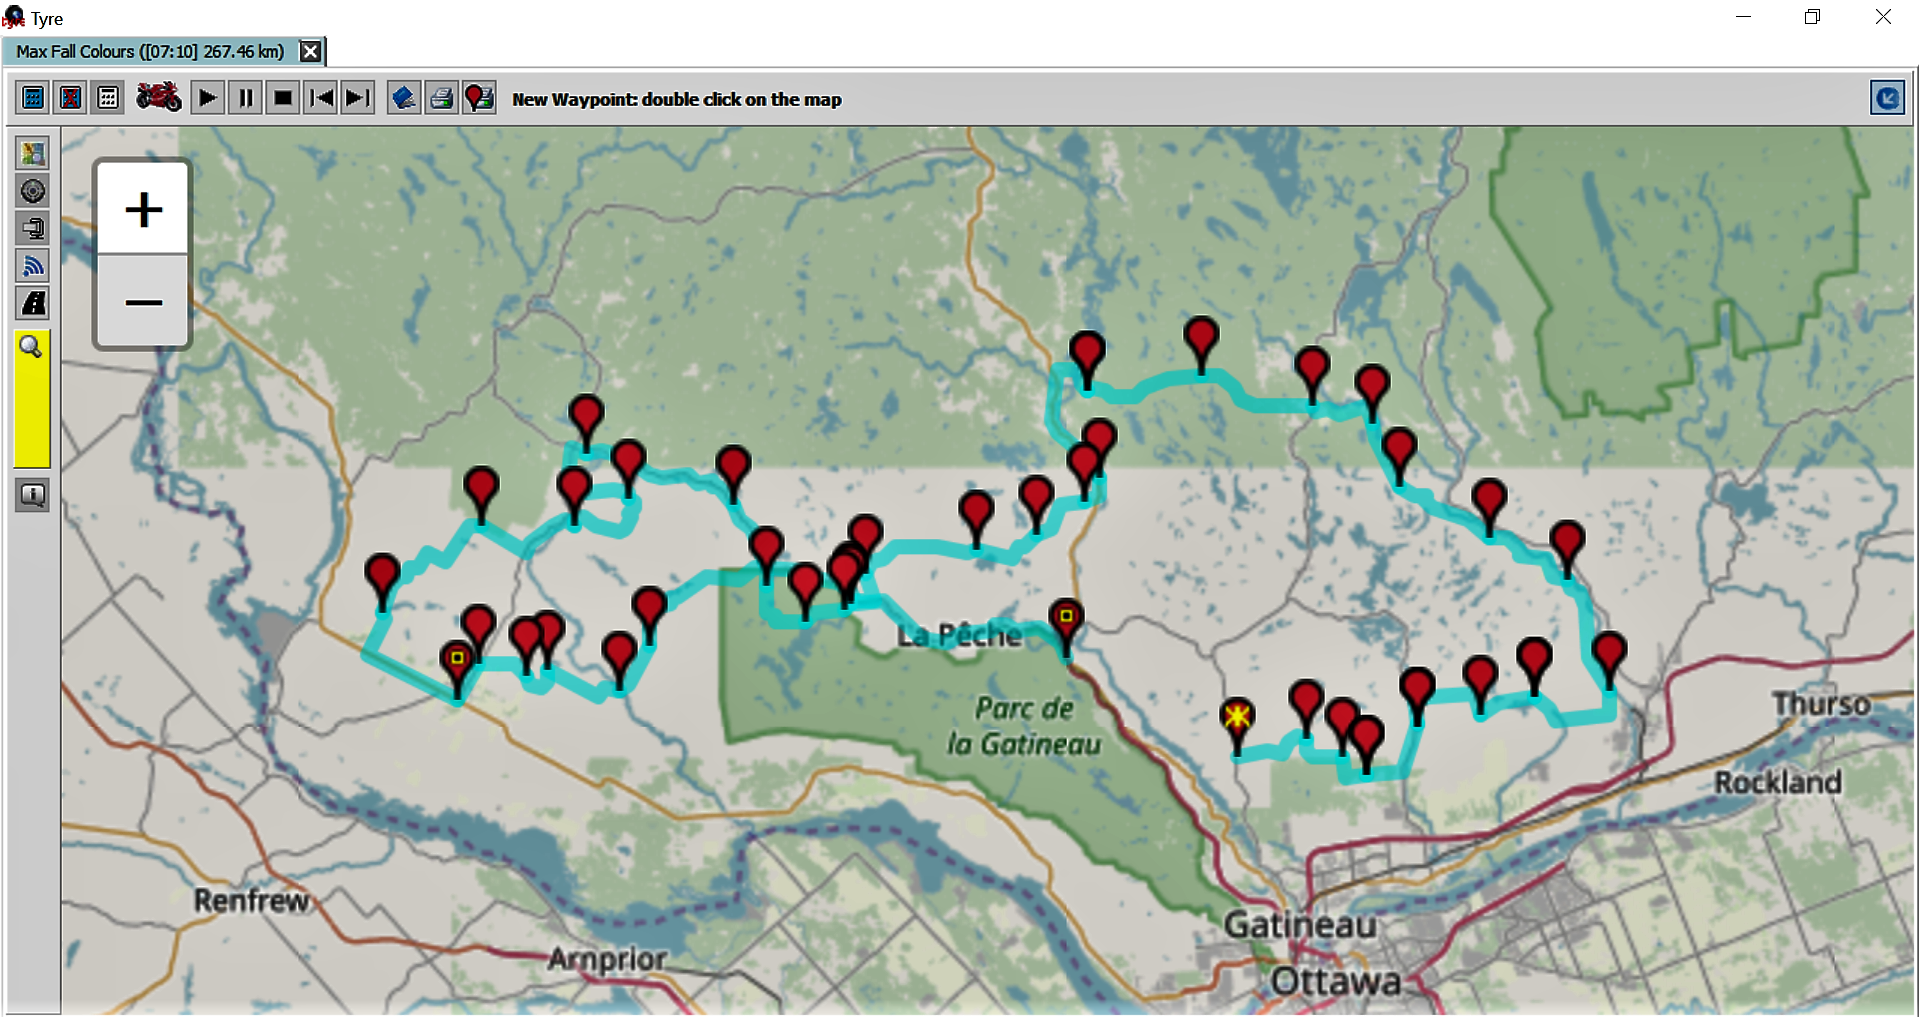Zoom out with the minus button

[143, 301]
